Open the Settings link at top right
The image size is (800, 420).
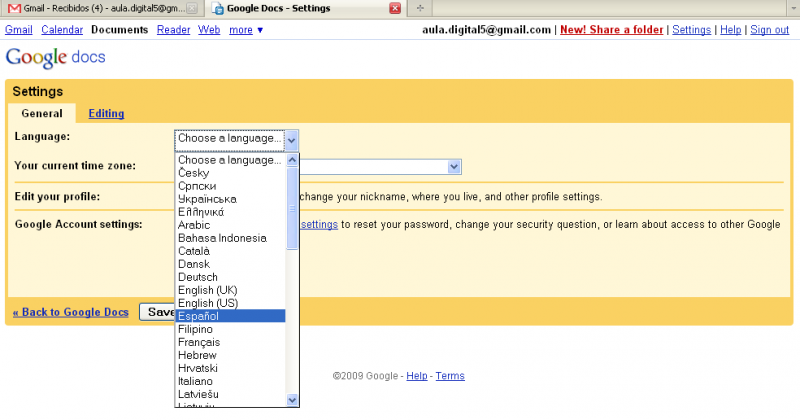(691, 30)
